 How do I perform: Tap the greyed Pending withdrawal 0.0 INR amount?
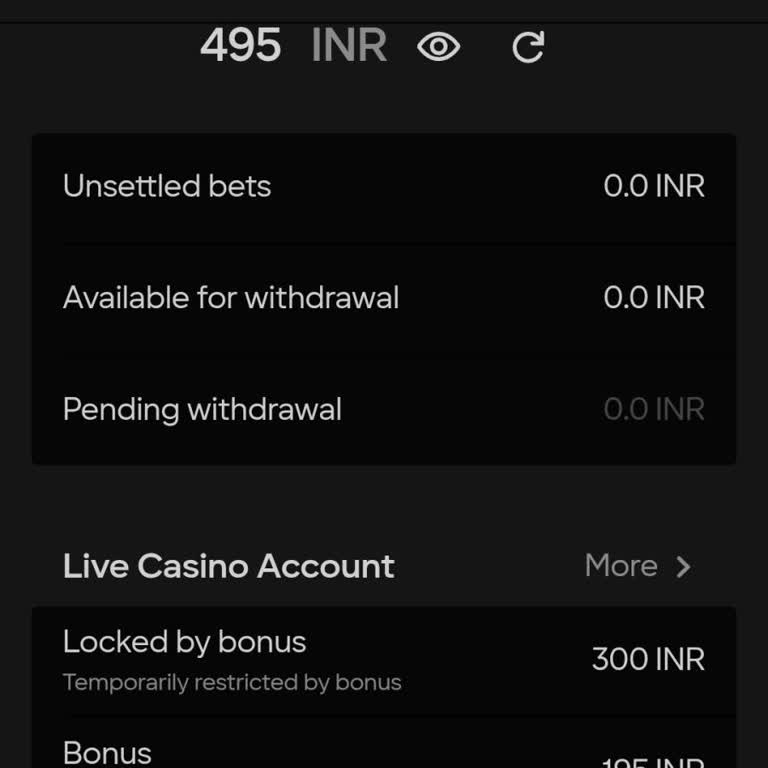coord(654,410)
